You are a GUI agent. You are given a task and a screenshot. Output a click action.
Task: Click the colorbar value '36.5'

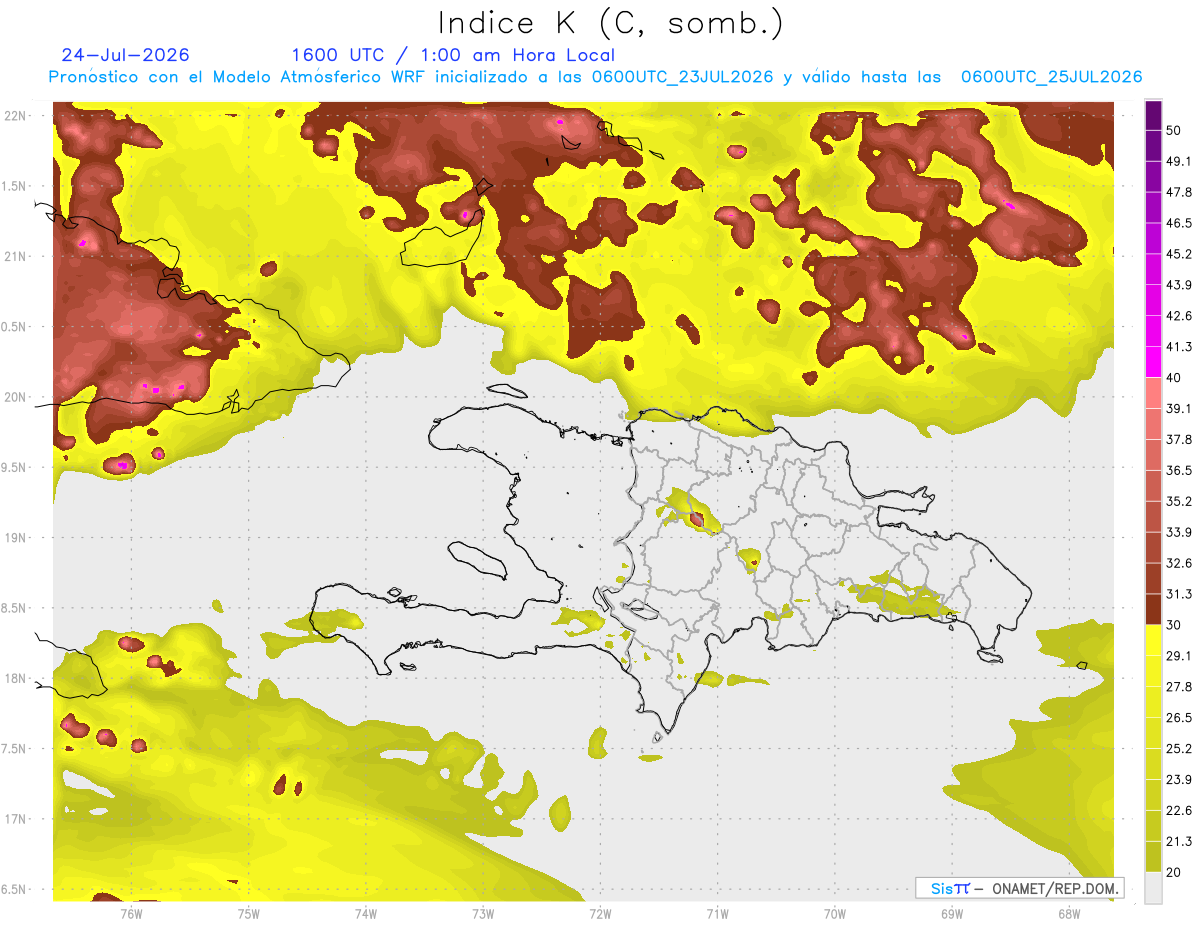(1179, 470)
